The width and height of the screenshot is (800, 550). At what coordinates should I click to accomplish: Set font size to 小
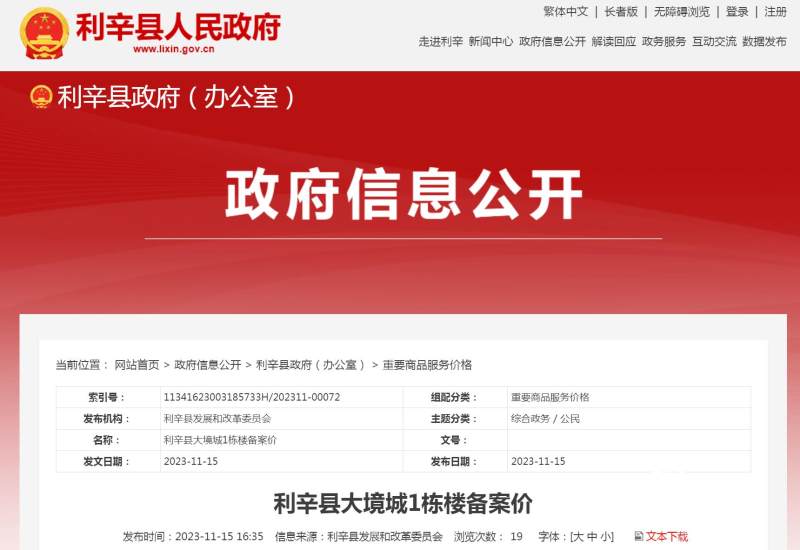pyautogui.click(x=607, y=537)
